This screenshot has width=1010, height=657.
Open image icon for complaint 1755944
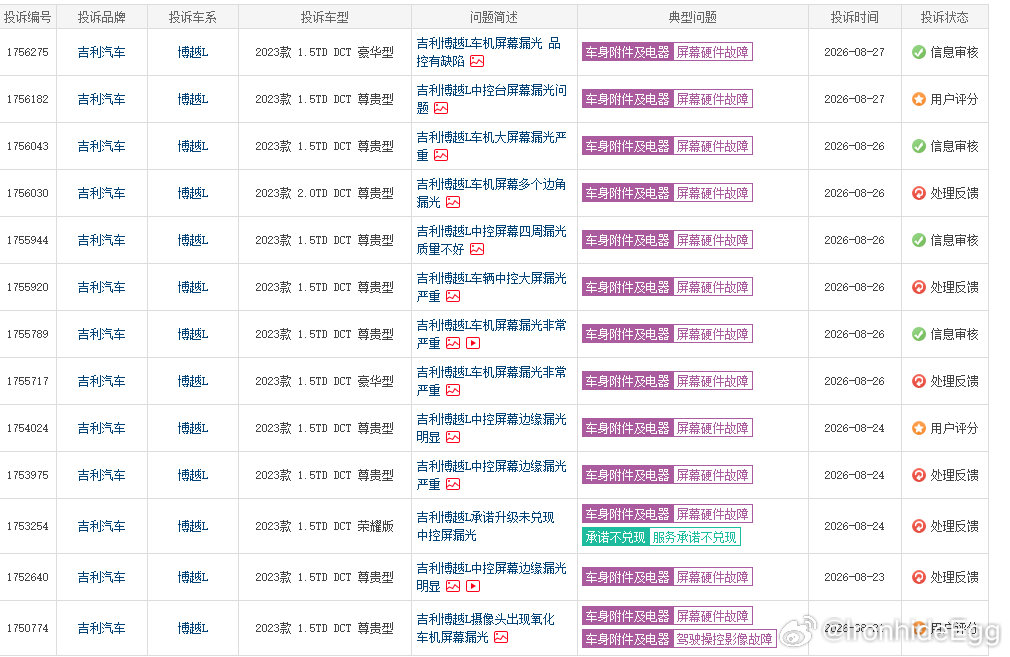[x=477, y=249]
